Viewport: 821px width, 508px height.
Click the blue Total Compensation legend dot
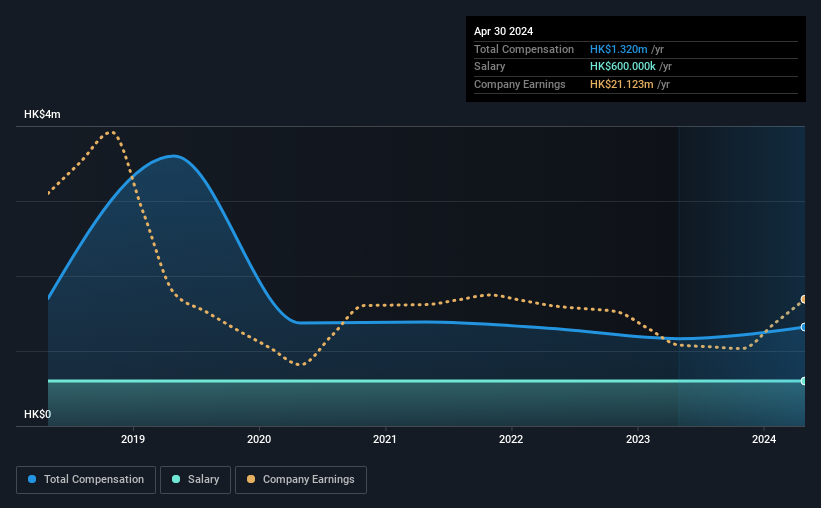pyautogui.click(x=32, y=479)
